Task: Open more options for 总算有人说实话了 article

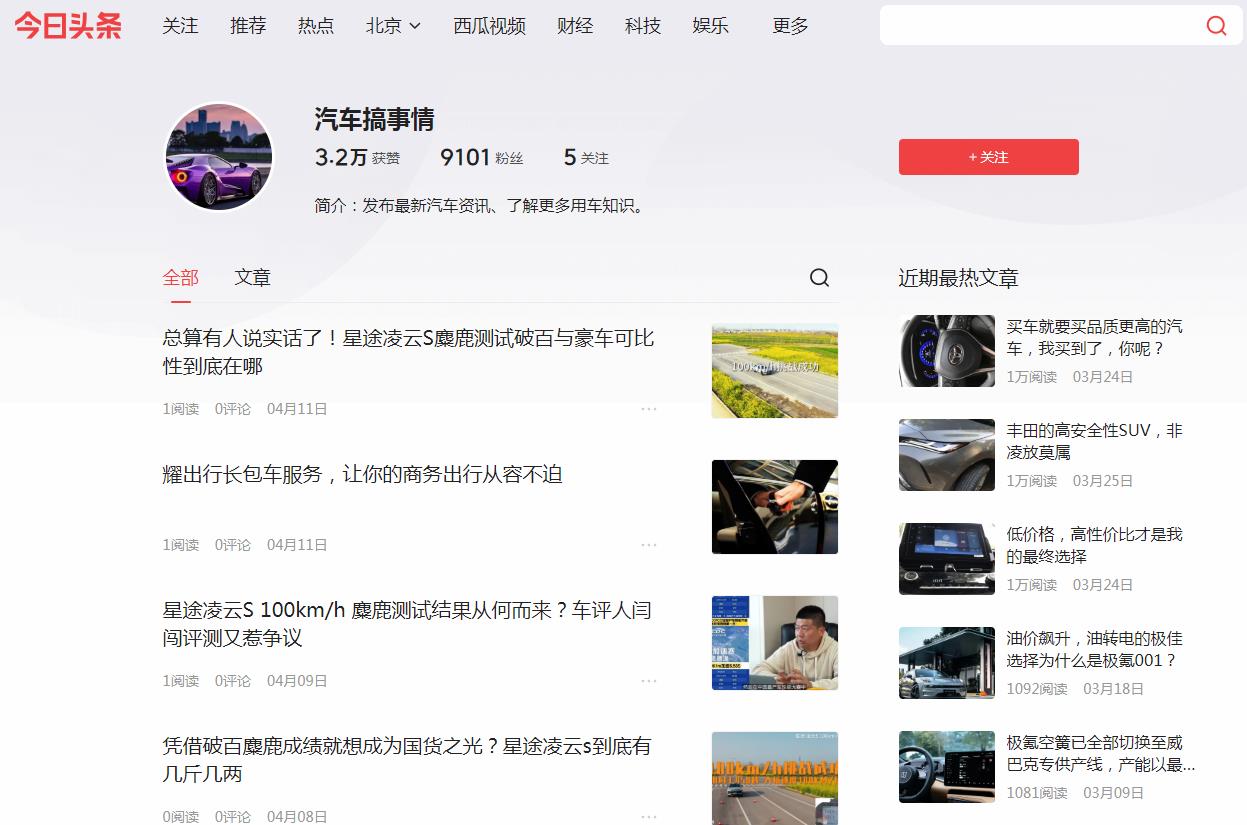Action: [649, 409]
